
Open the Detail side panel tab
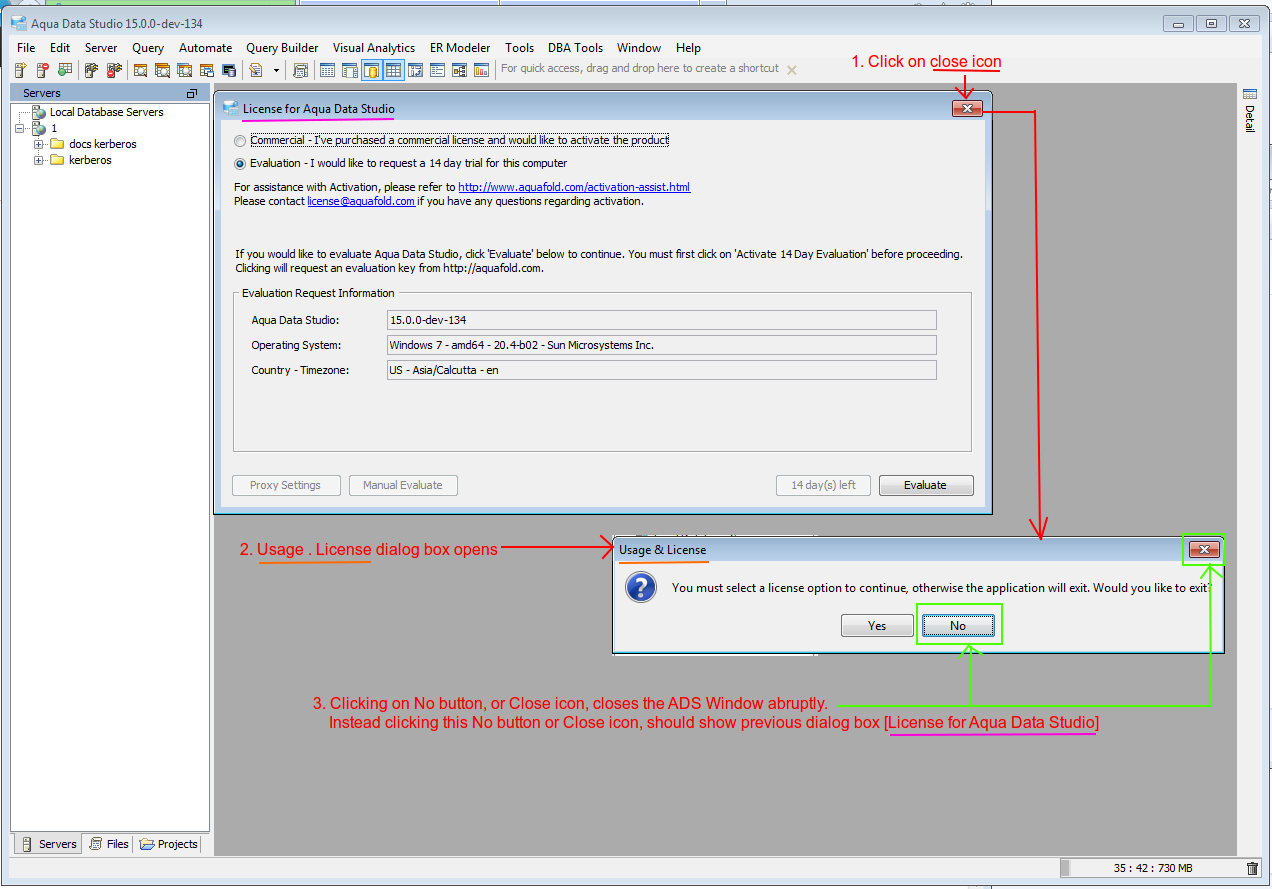(x=1249, y=112)
